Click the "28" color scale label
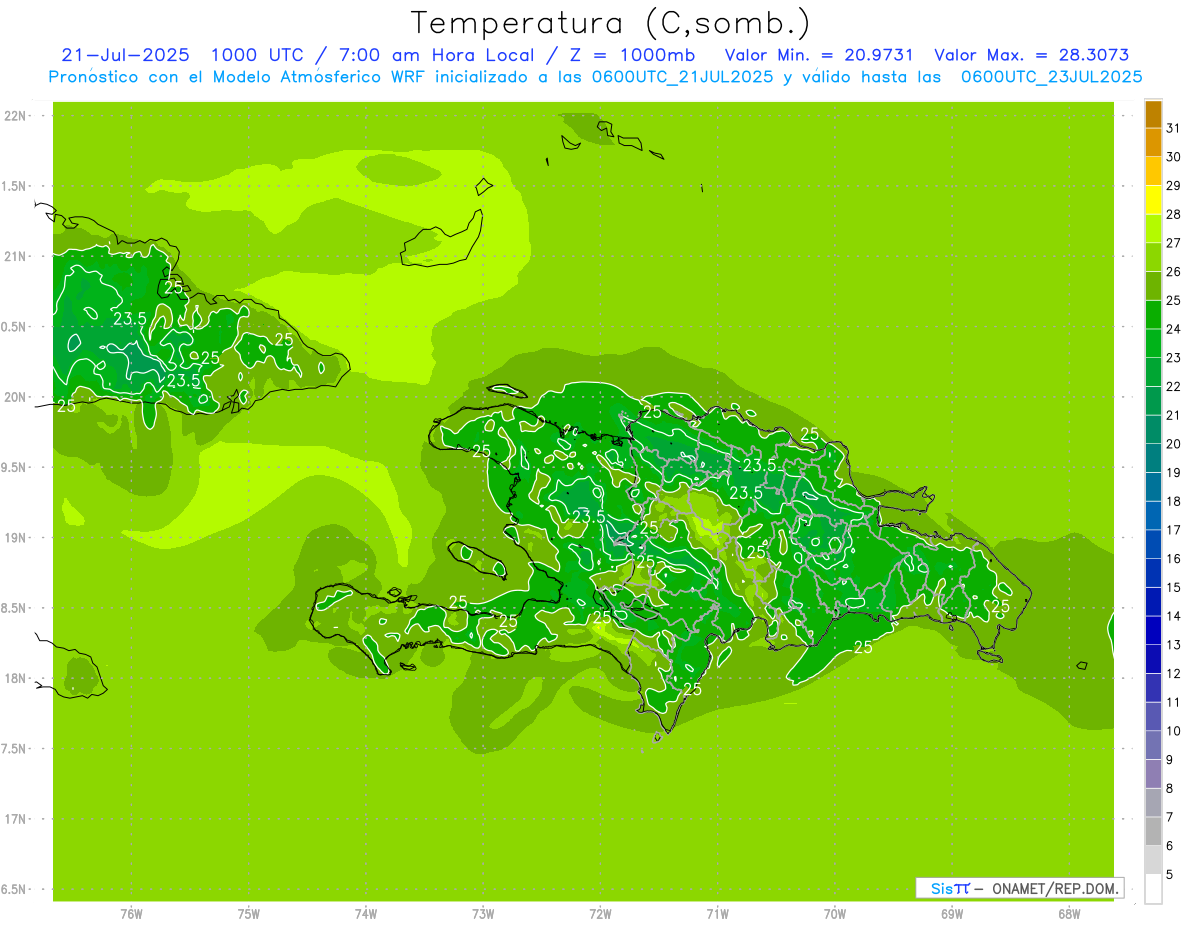 (x=1174, y=214)
